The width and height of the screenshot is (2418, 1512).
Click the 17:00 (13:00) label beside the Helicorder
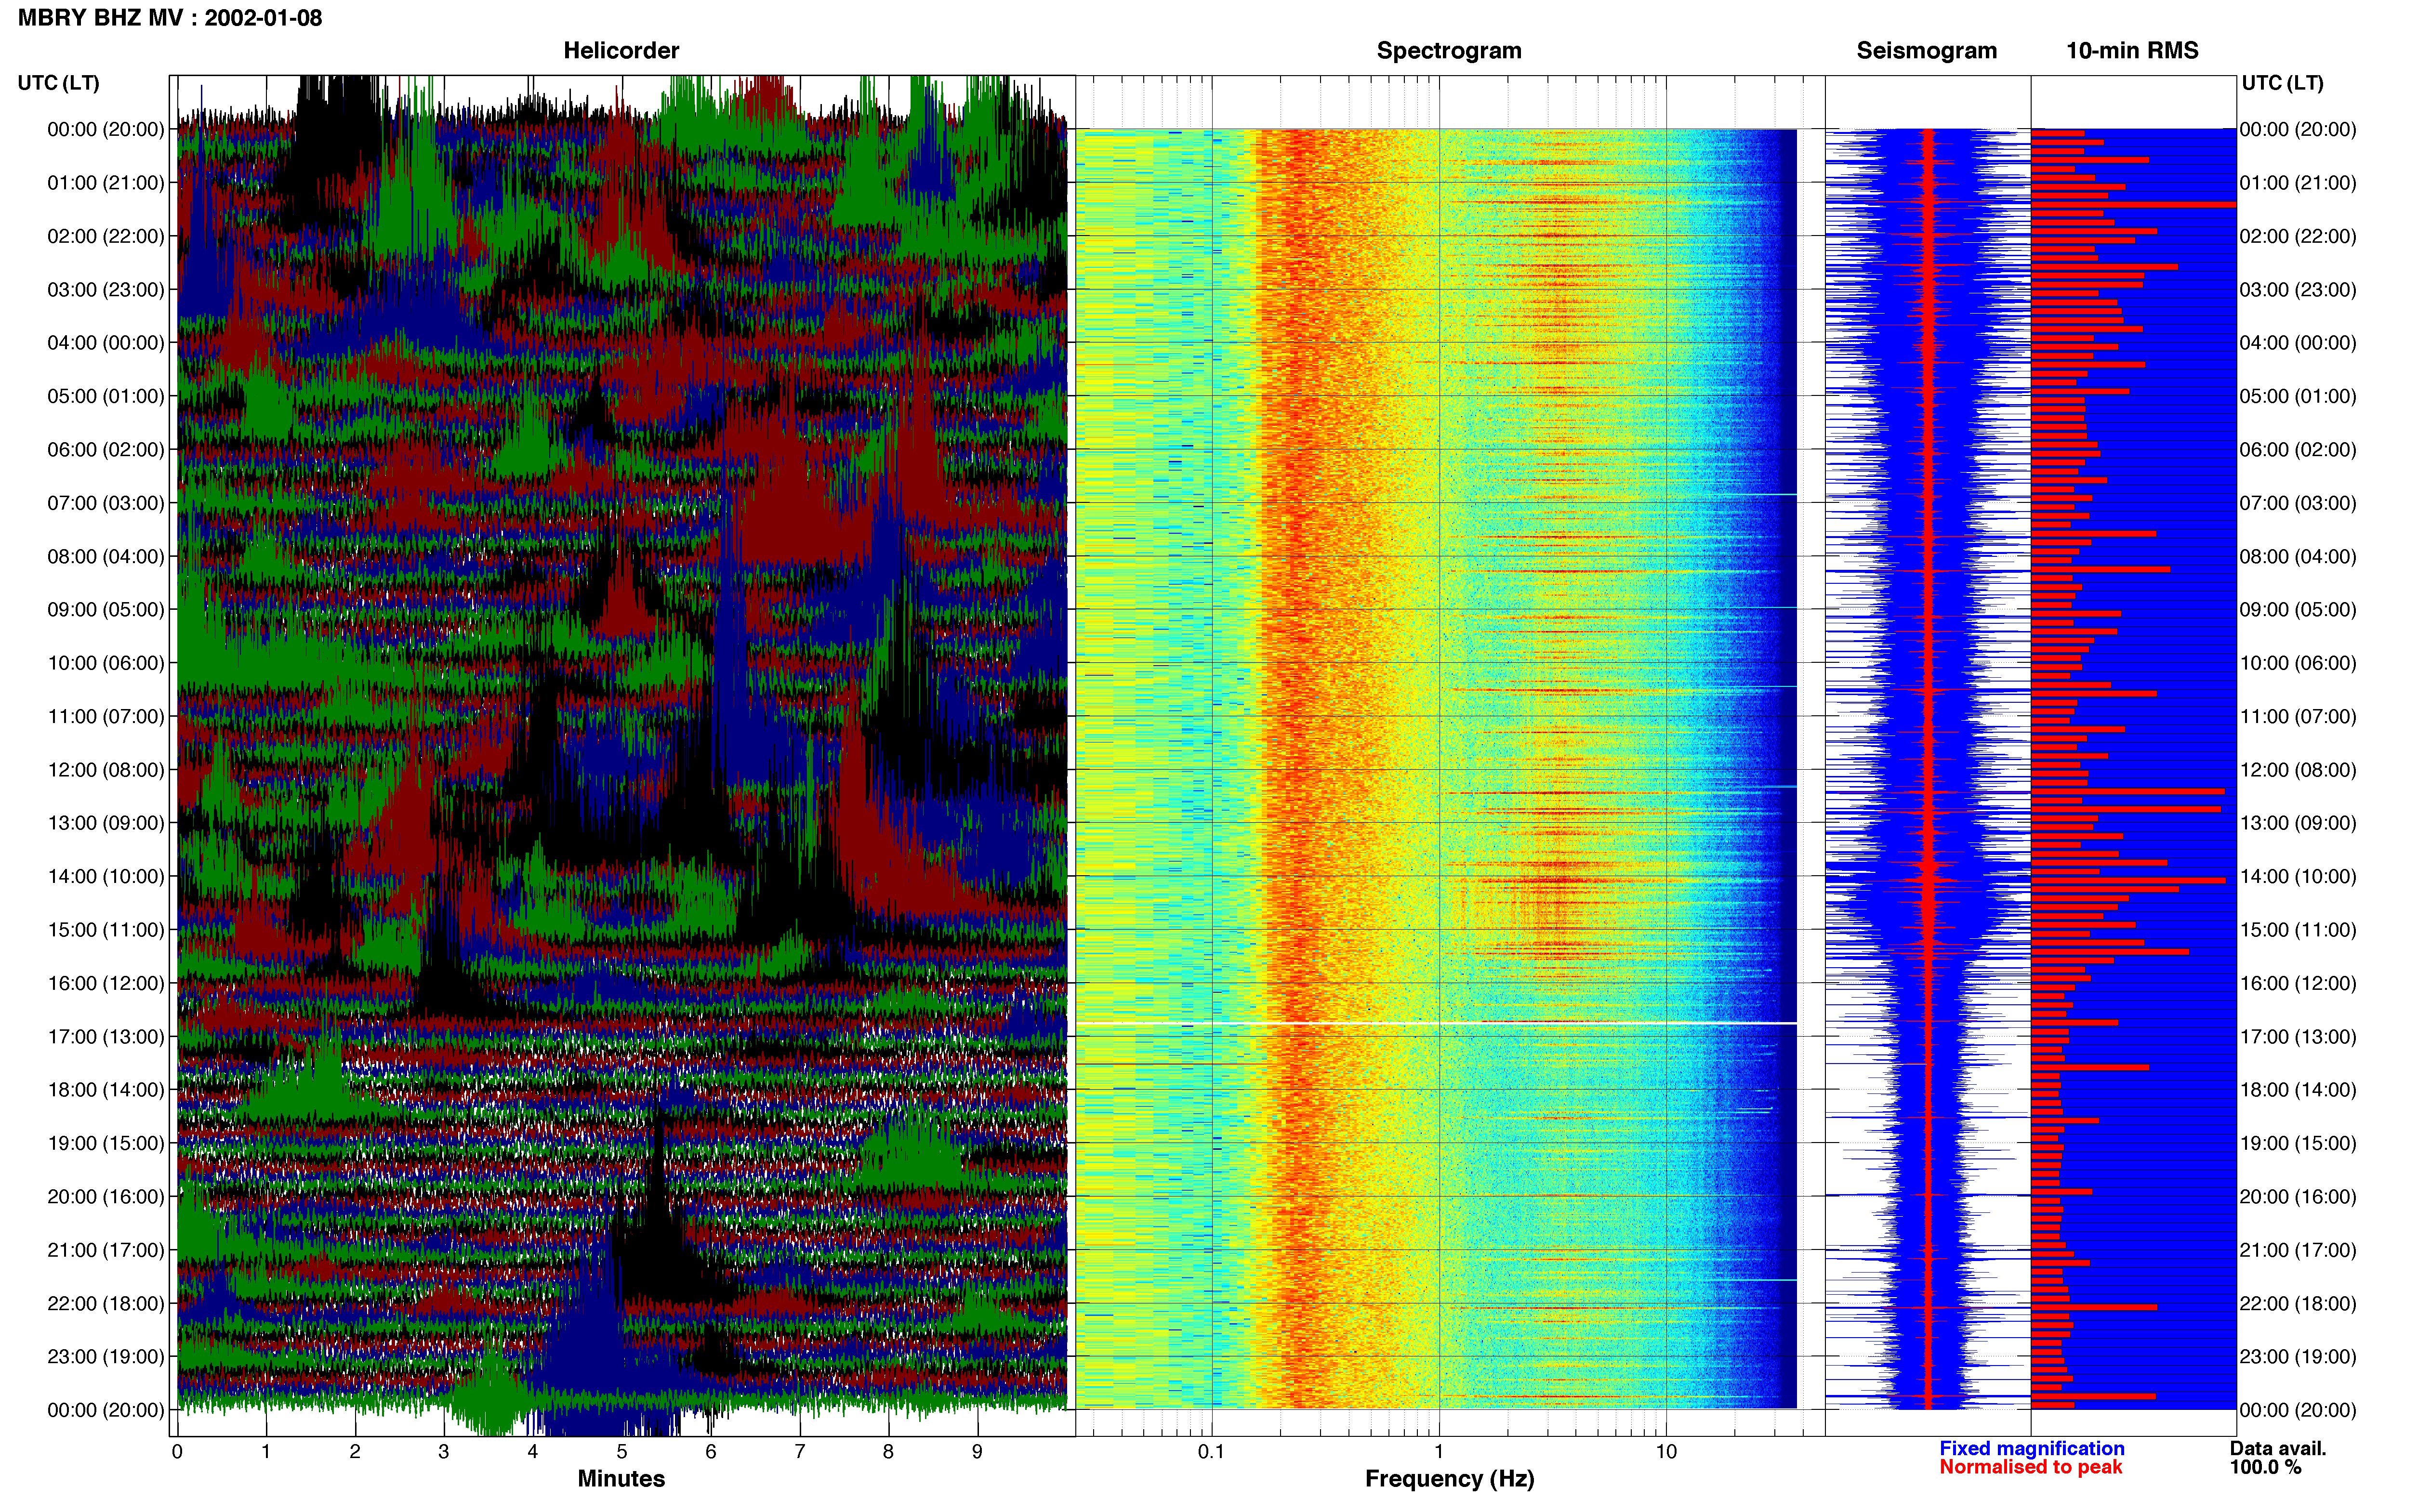point(106,1037)
